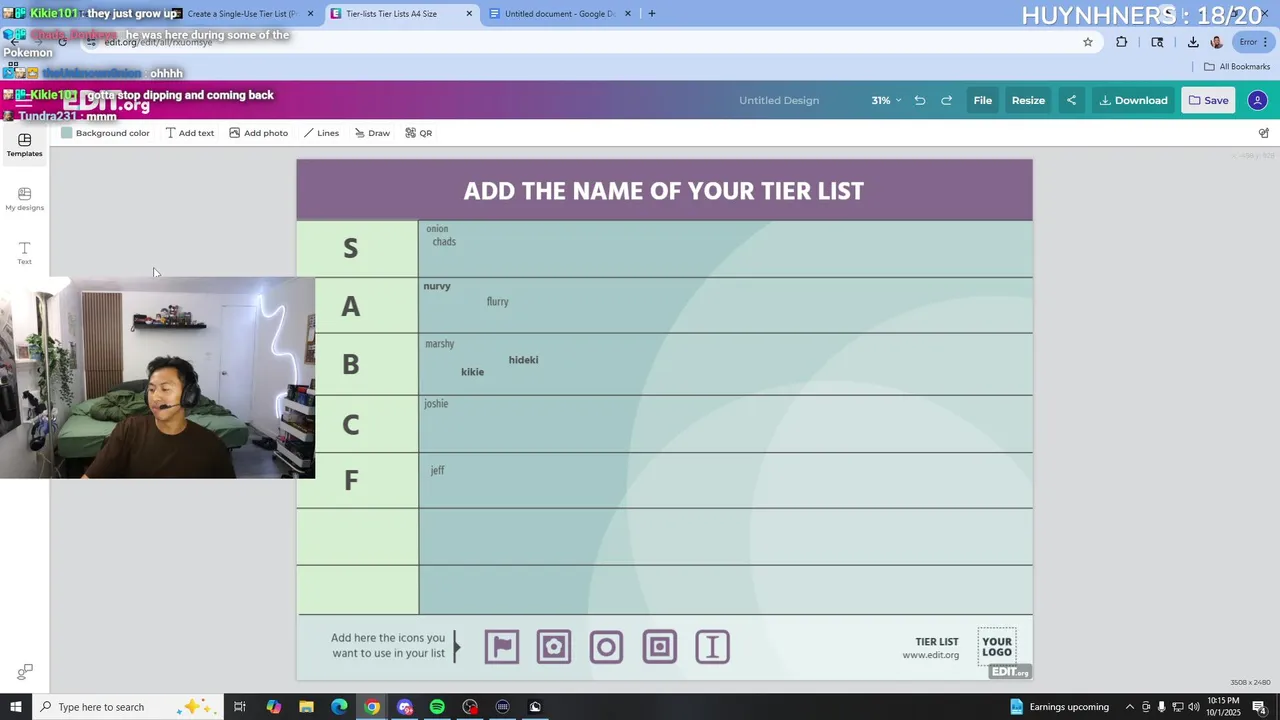This screenshot has height=720, width=1280.
Task: Open the File menu
Action: [x=983, y=100]
